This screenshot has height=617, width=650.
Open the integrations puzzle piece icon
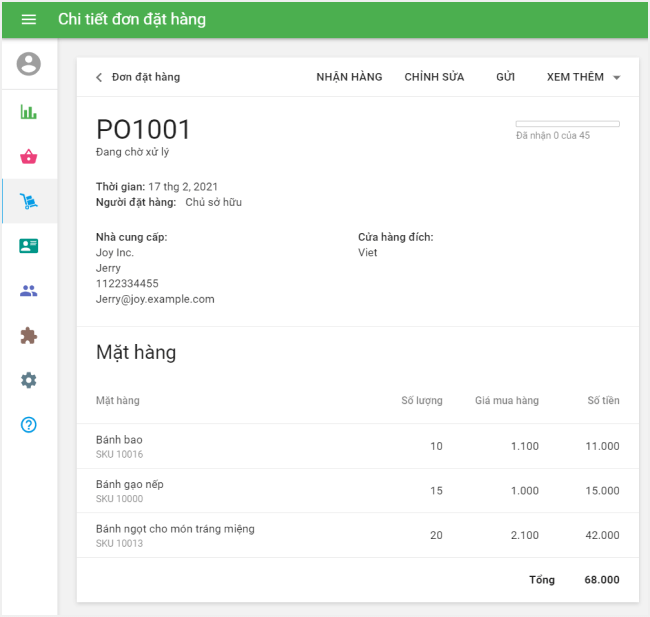click(x=29, y=336)
